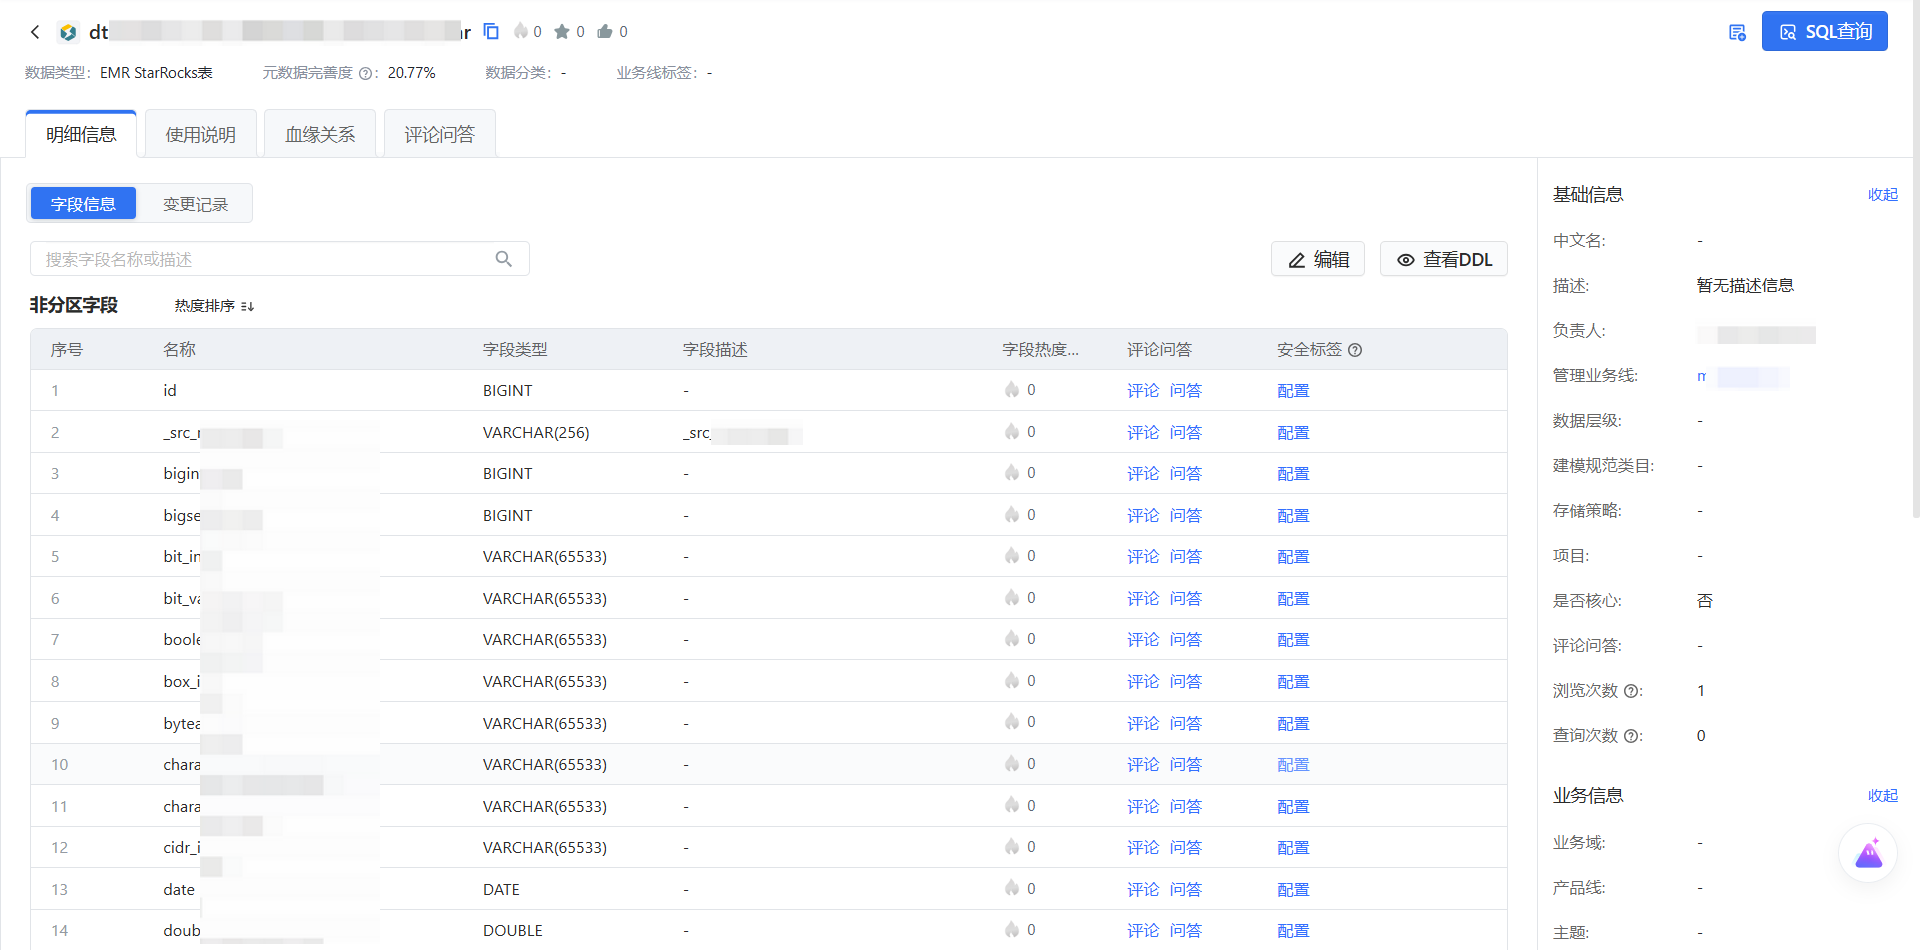
Task: Click 问答 link in row 6
Action: point(1186,599)
